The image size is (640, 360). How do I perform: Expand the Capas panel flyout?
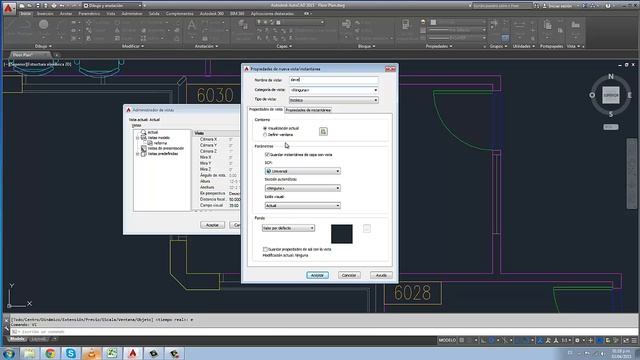[284, 46]
